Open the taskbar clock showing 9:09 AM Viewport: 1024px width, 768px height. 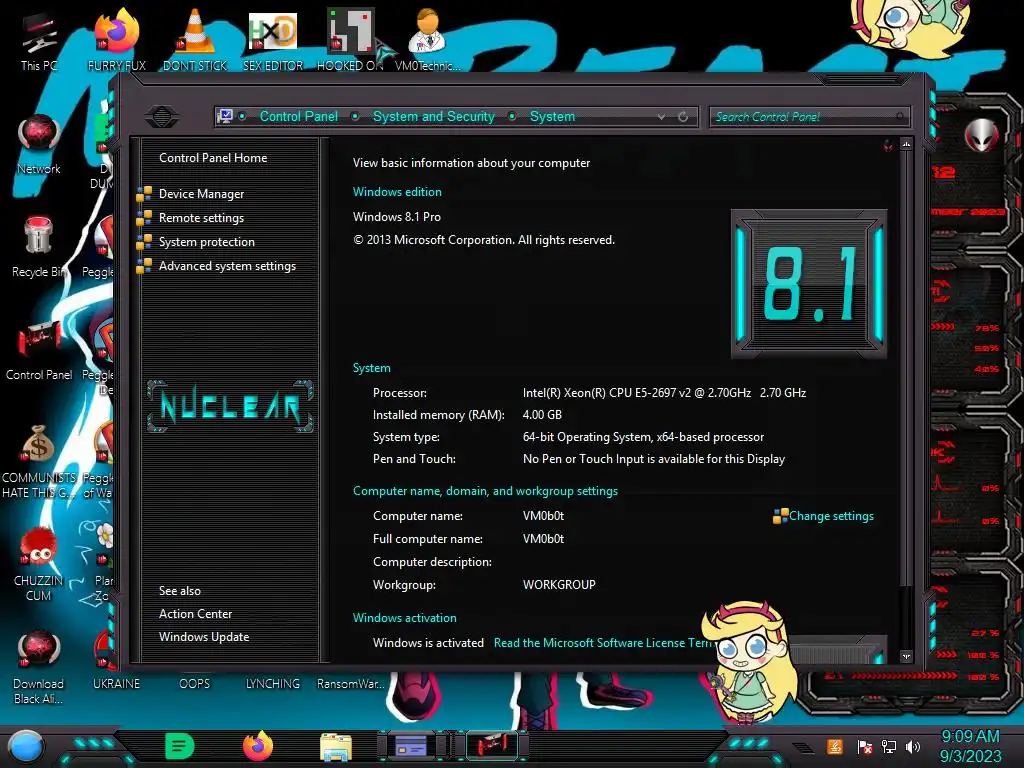[970, 746]
